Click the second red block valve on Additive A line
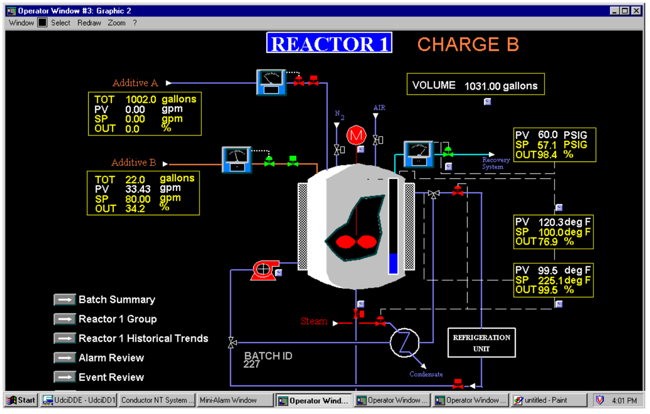Viewport: 650px width, 414px height. [x=313, y=80]
